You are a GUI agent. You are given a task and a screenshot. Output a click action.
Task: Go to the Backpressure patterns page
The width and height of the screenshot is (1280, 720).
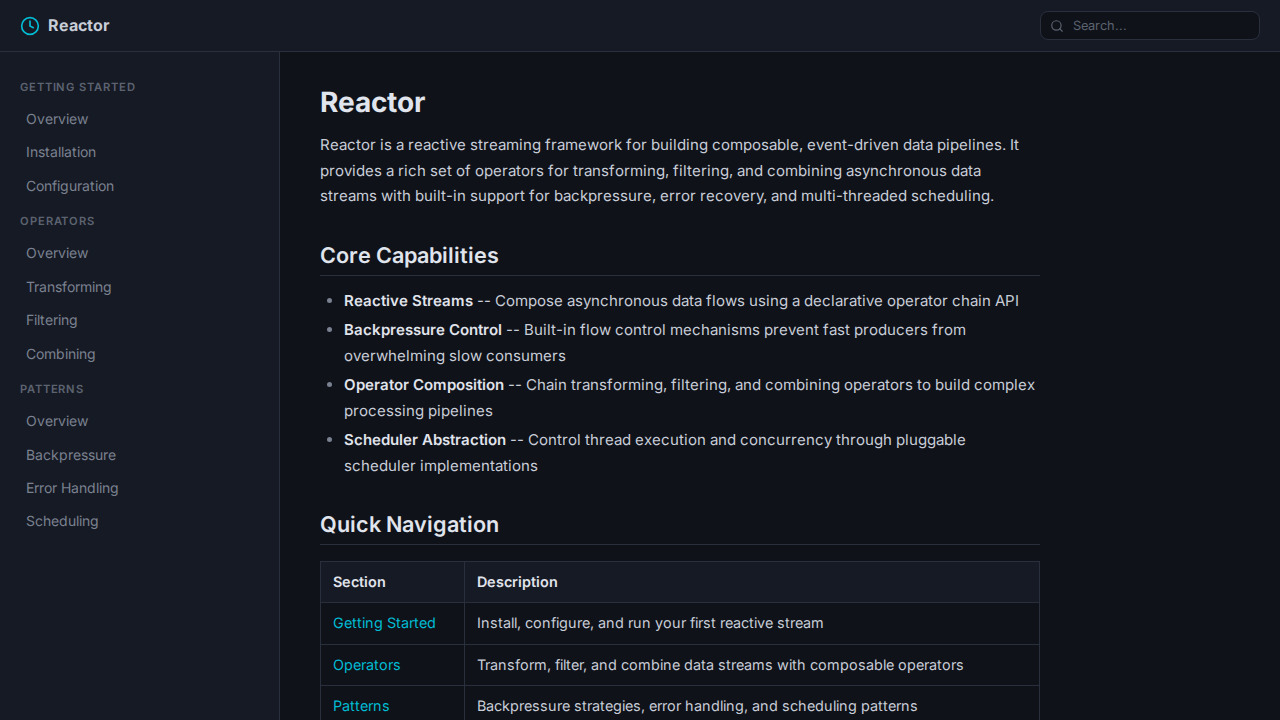click(x=71, y=455)
